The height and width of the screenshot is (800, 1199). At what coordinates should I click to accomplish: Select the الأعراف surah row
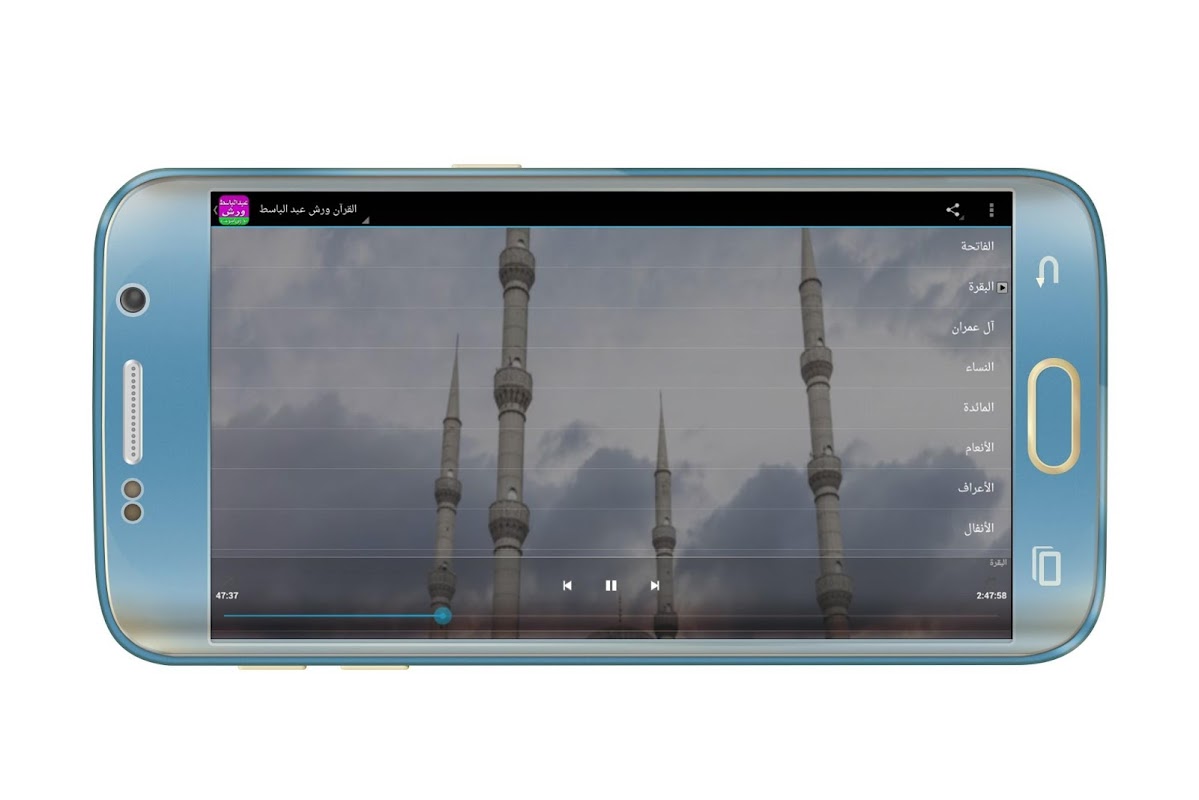[x=611, y=488]
